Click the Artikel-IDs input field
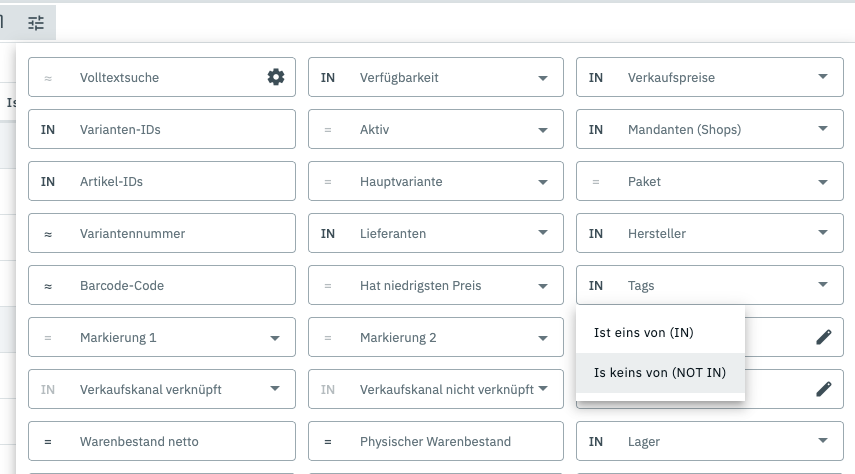 click(x=180, y=181)
